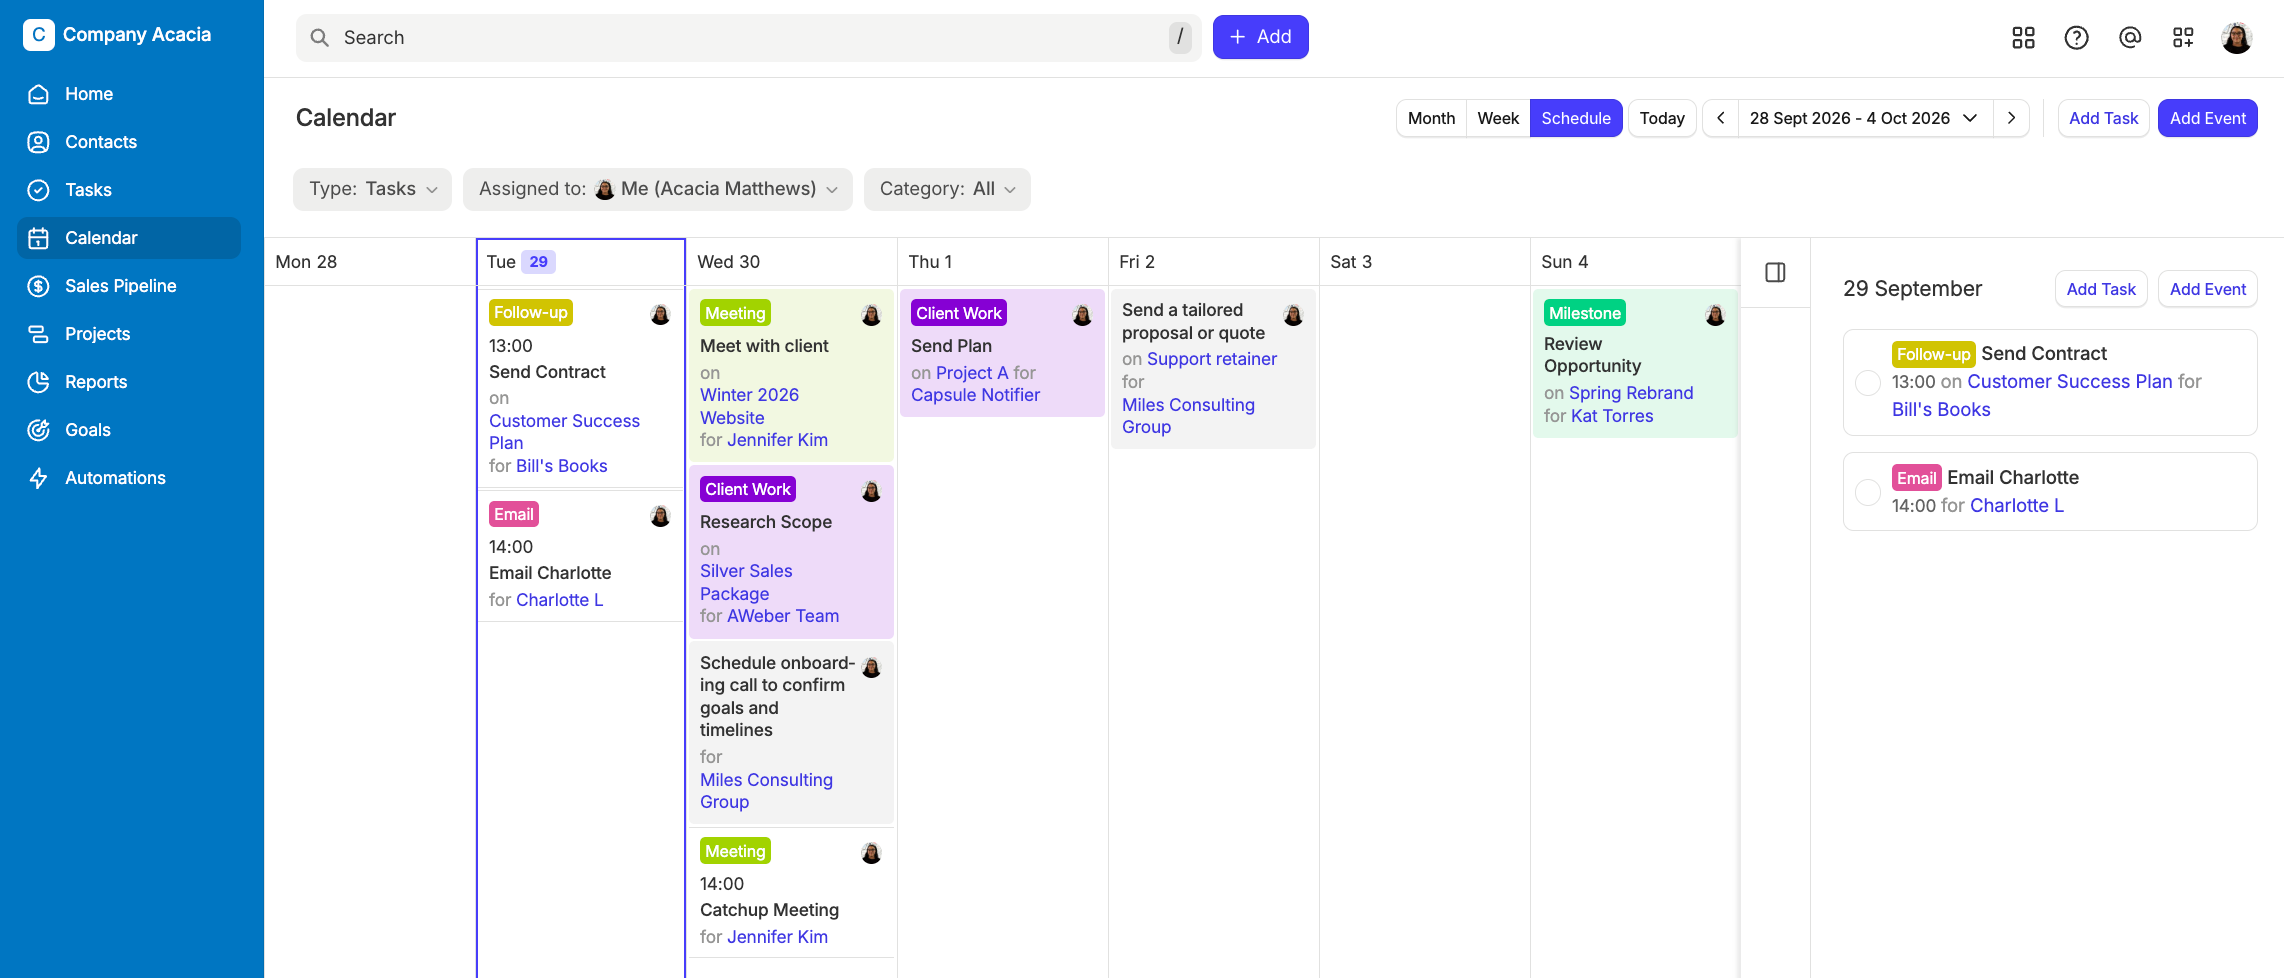Viewport: 2284px width, 978px height.
Task: Expand the Assigned to filter
Action: (657, 189)
